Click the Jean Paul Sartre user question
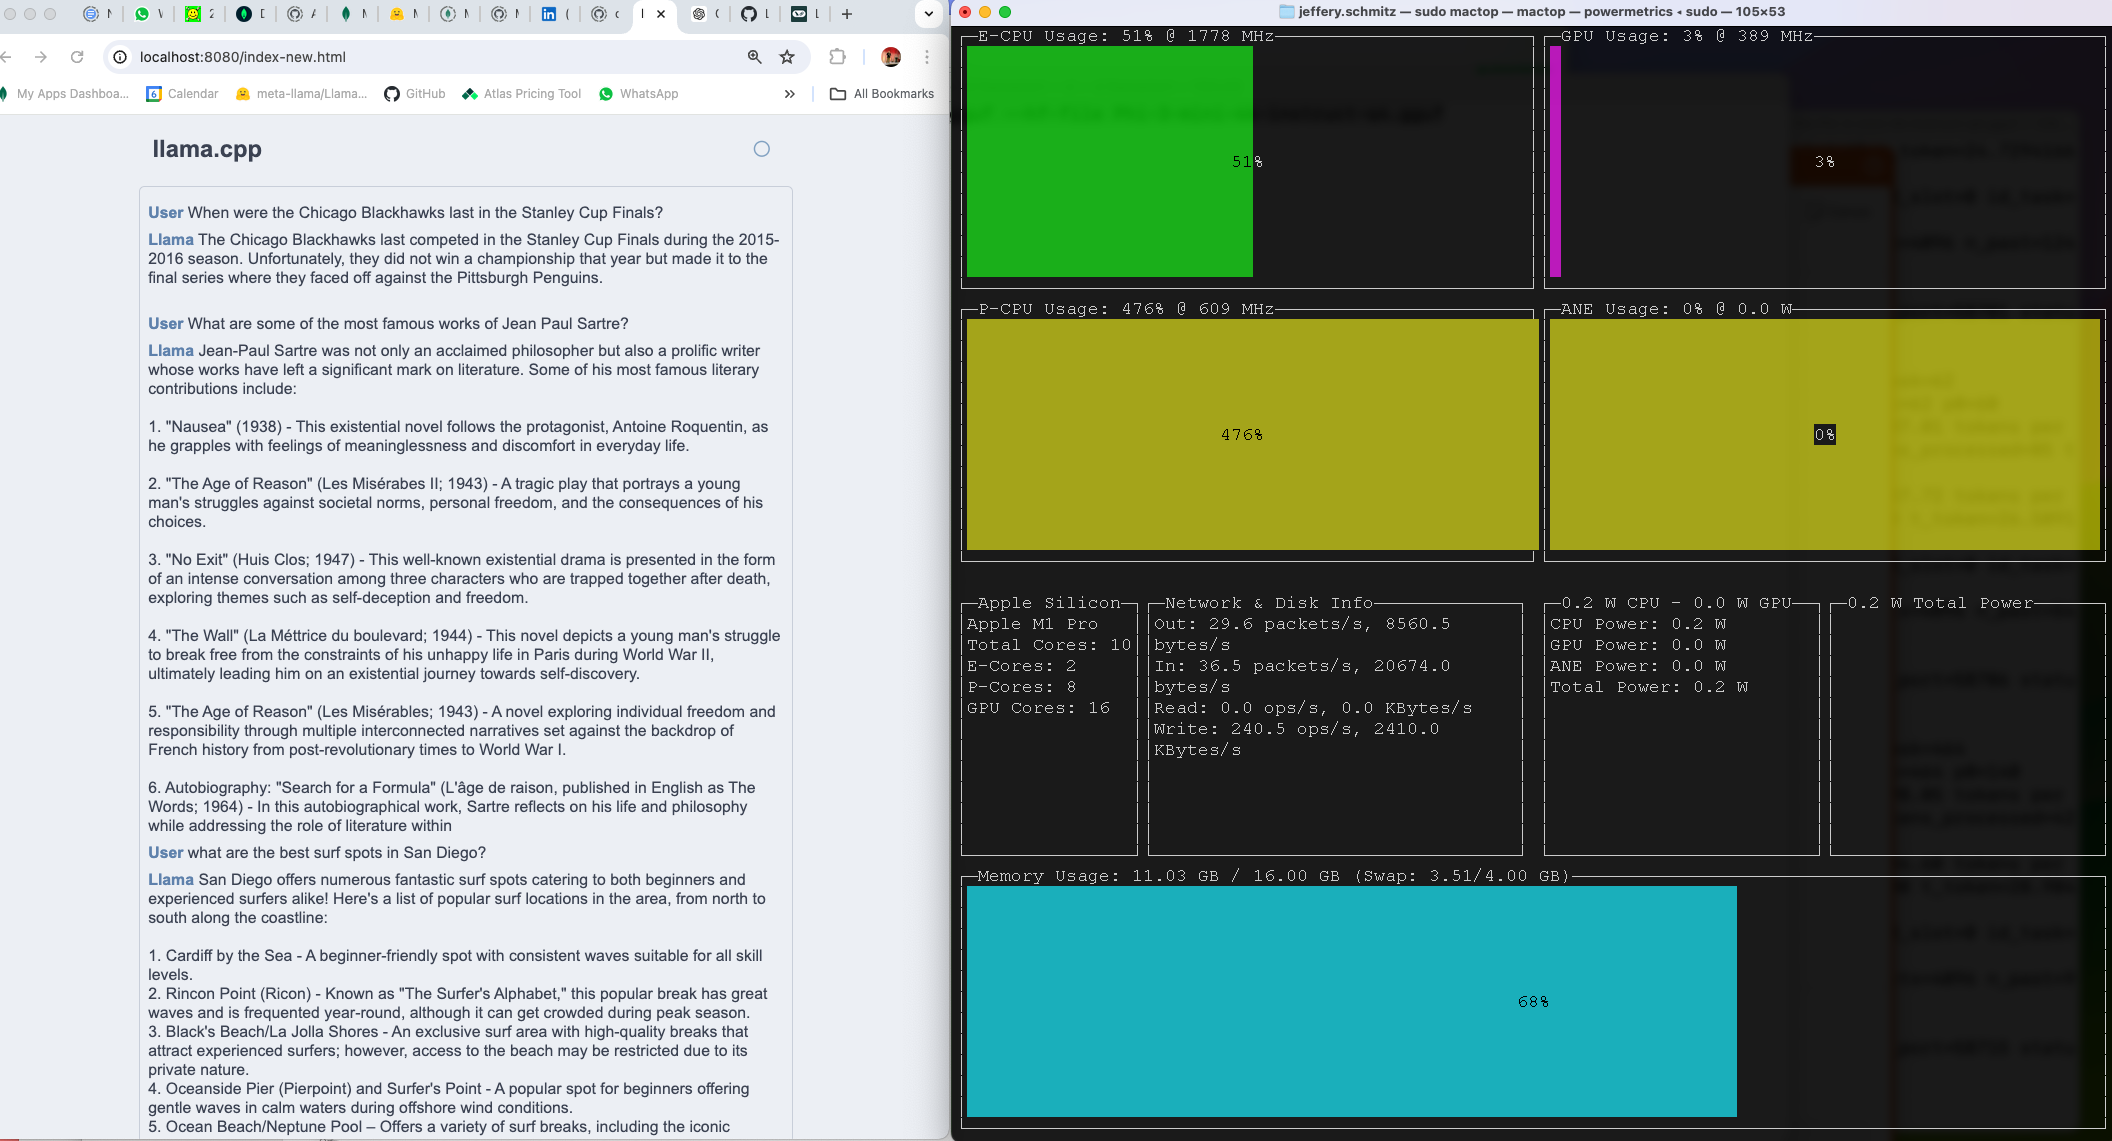The width and height of the screenshot is (2112, 1141). 389,323
